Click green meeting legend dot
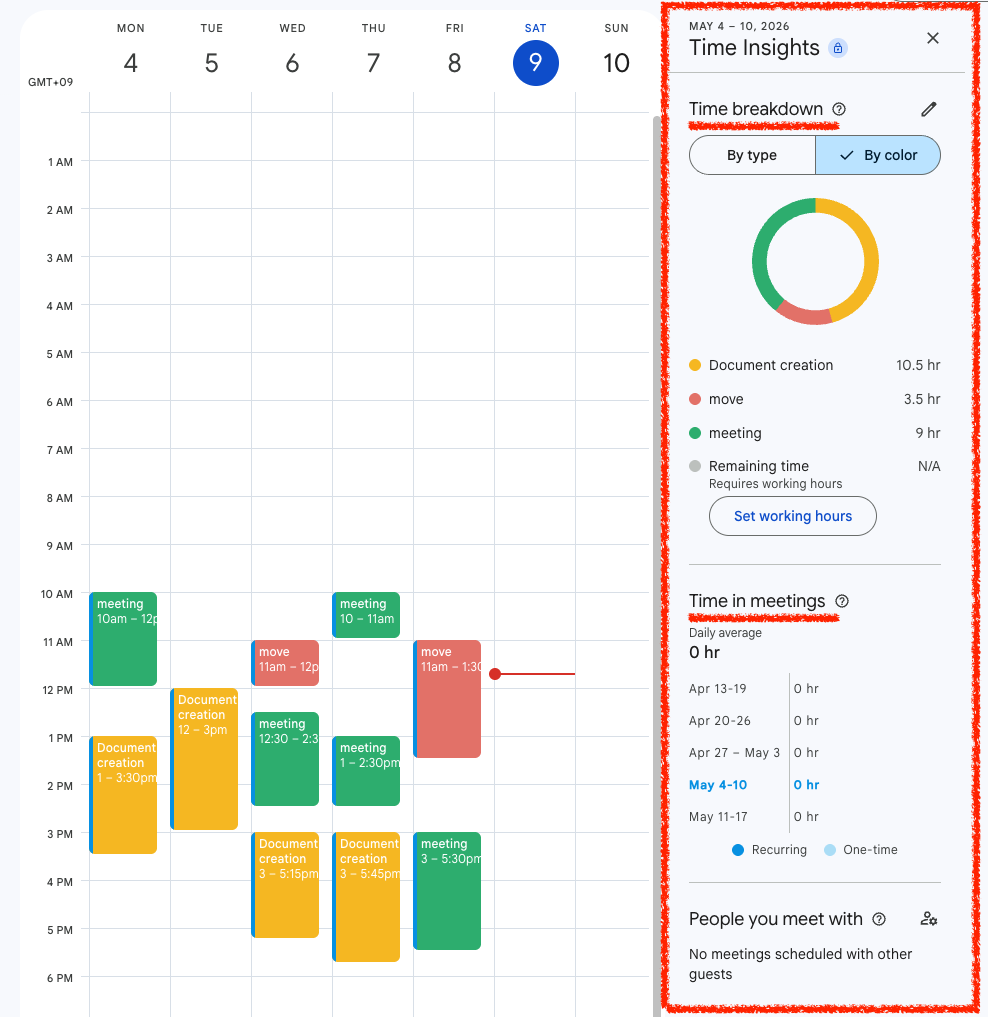Viewport: 988px width, 1017px height. point(695,433)
